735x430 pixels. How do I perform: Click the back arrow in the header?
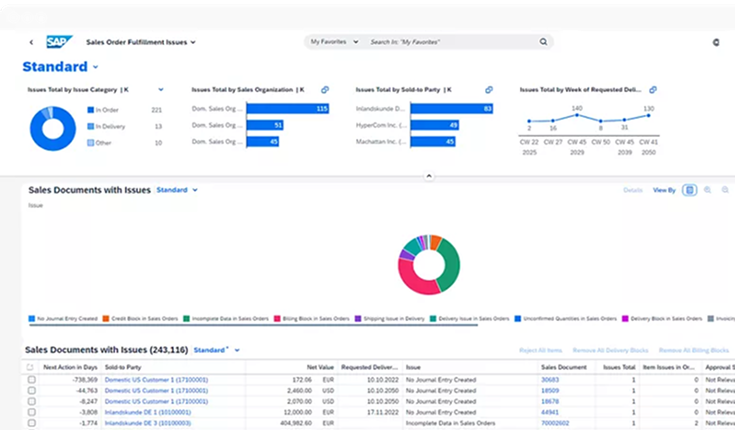coord(31,42)
